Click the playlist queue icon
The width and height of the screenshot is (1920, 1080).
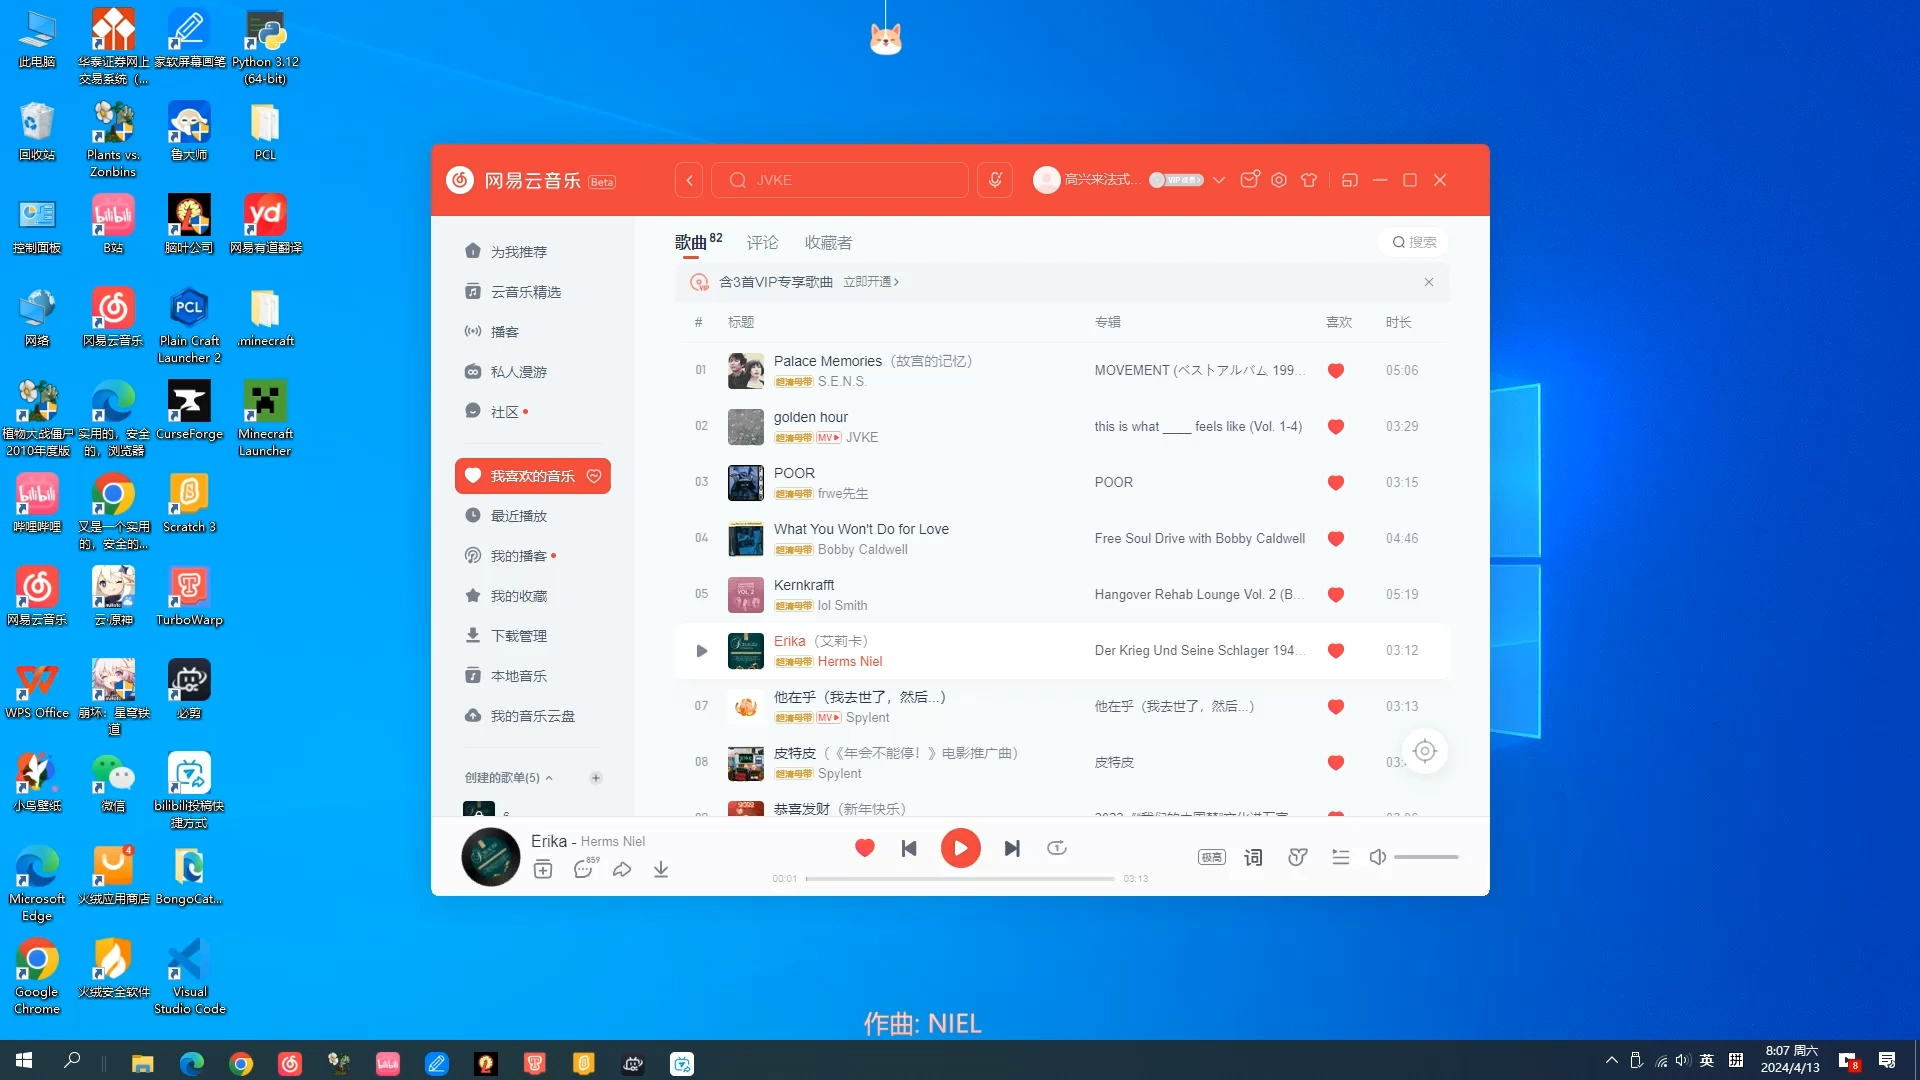tap(1340, 856)
